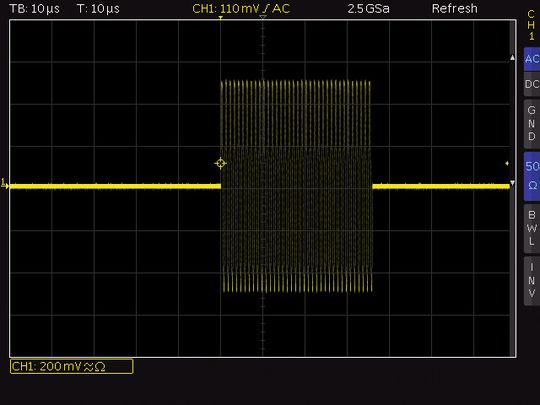Toggle BWL bandwidth limit softkey
The image size is (540, 405).
(x=532, y=228)
